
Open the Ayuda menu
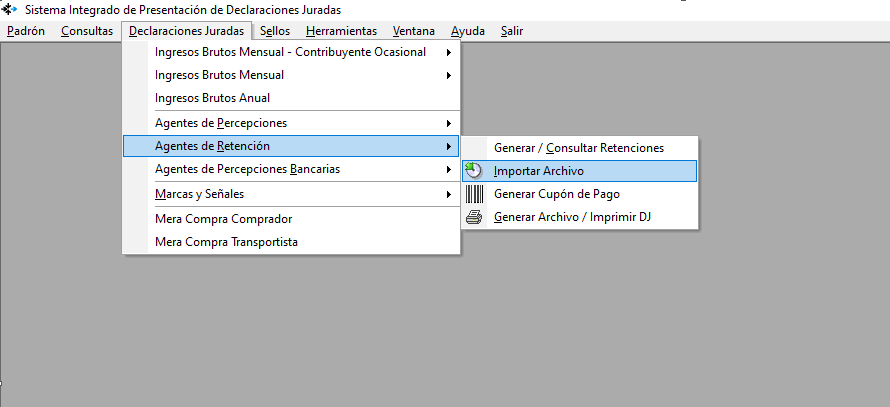tap(467, 31)
